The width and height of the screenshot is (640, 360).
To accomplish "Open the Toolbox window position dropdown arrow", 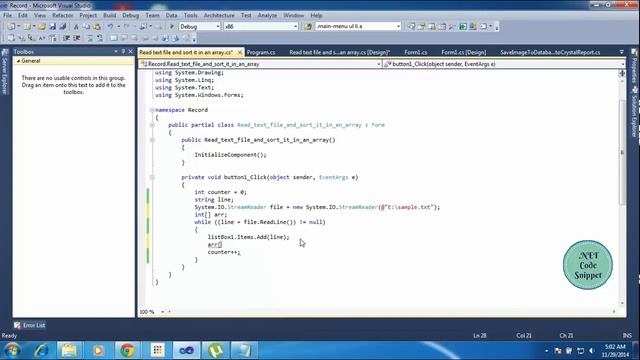I will coord(116,51).
